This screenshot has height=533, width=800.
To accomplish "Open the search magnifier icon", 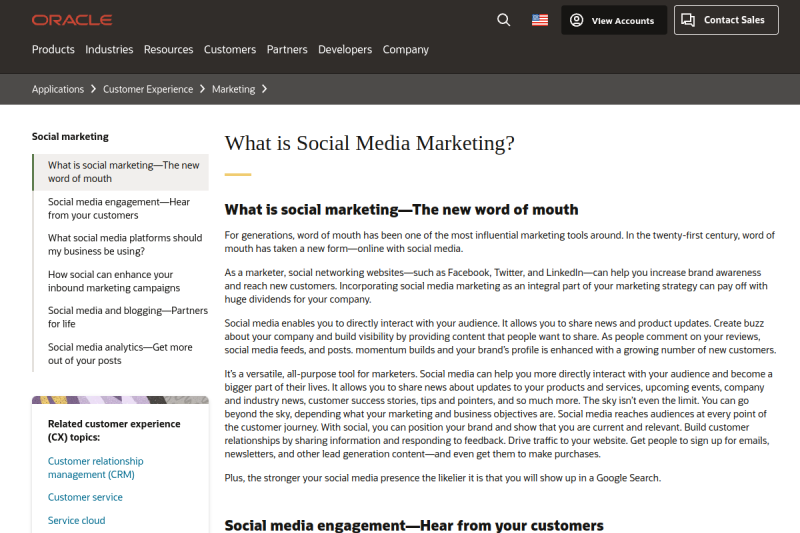I will [504, 20].
